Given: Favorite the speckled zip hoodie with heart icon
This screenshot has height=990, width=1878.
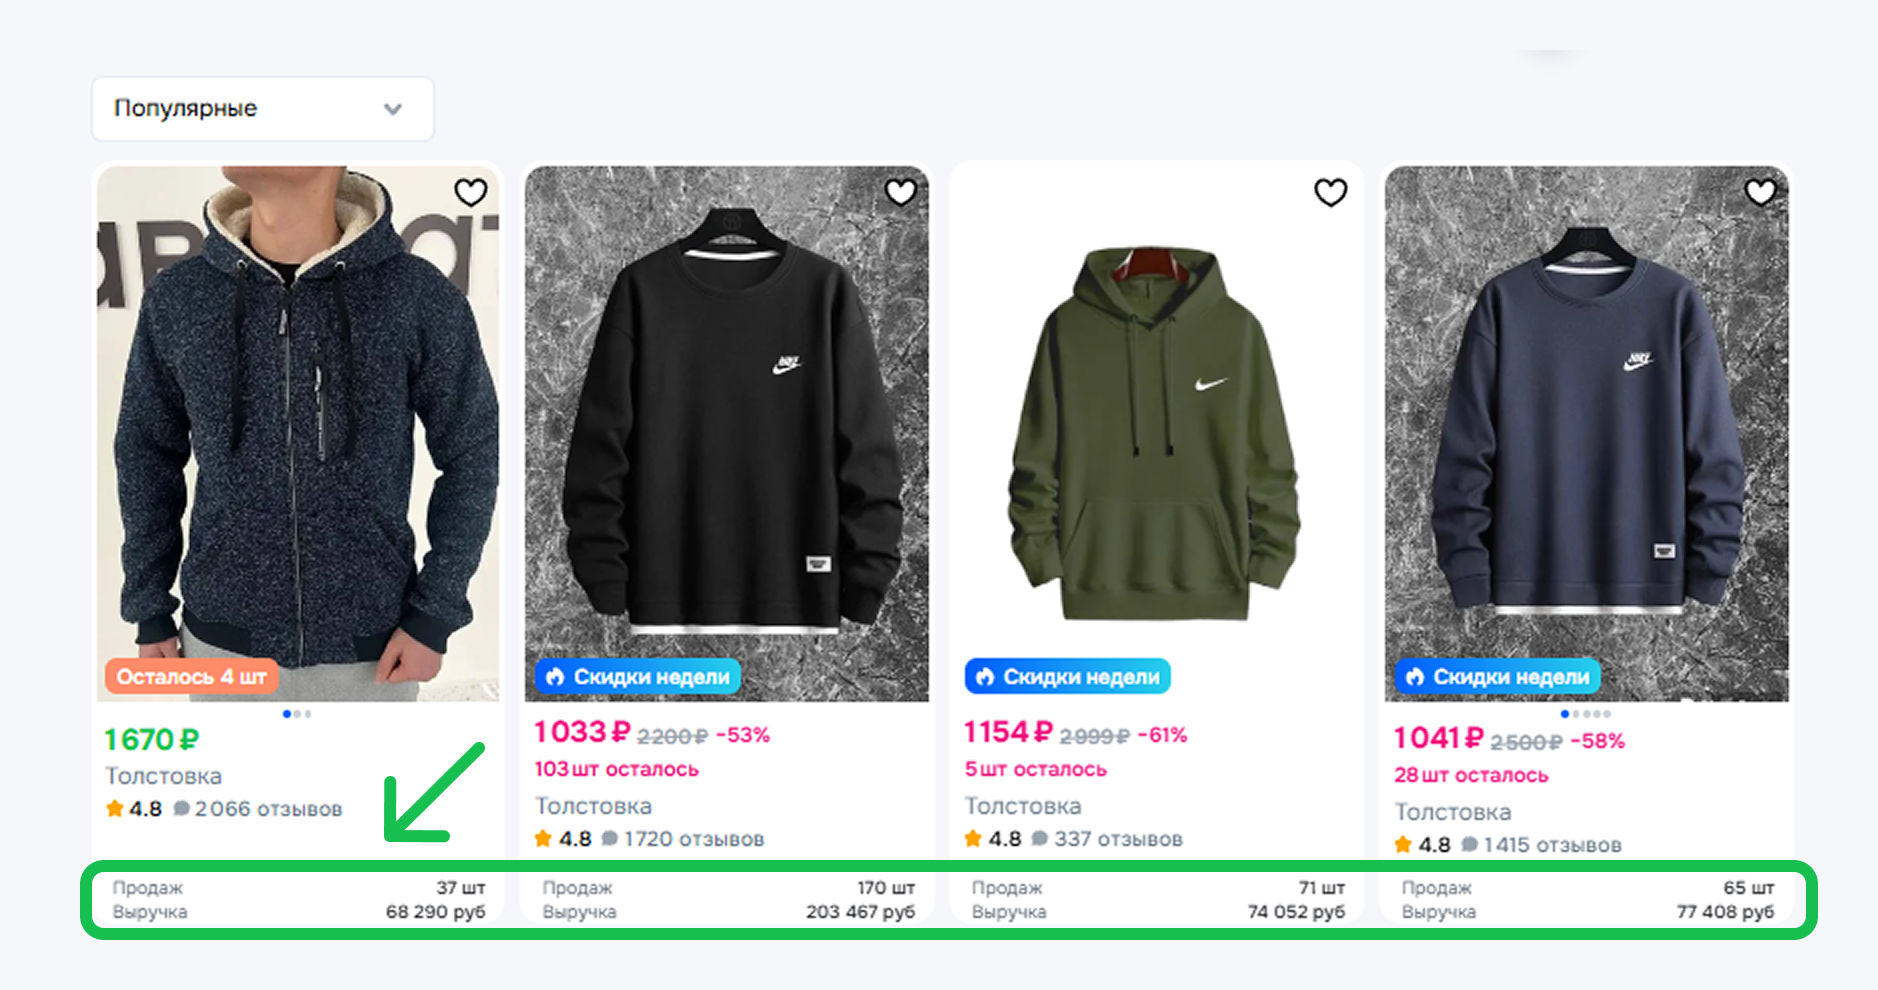Looking at the screenshot, I should click(x=470, y=192).
